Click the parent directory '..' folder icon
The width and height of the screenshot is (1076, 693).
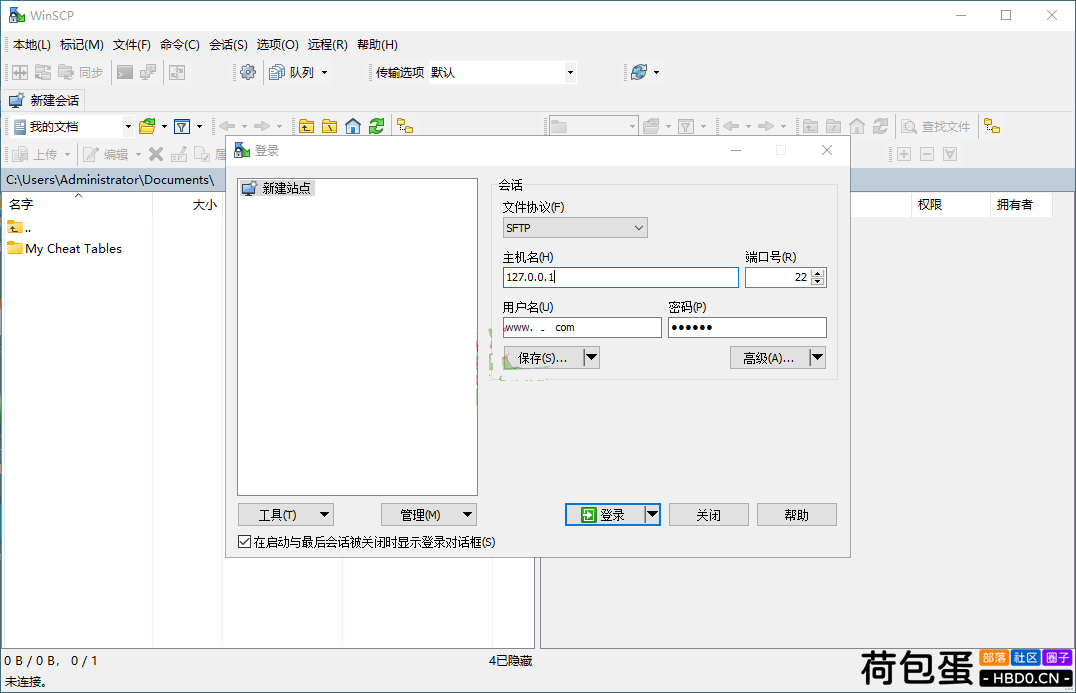point(15,227)
